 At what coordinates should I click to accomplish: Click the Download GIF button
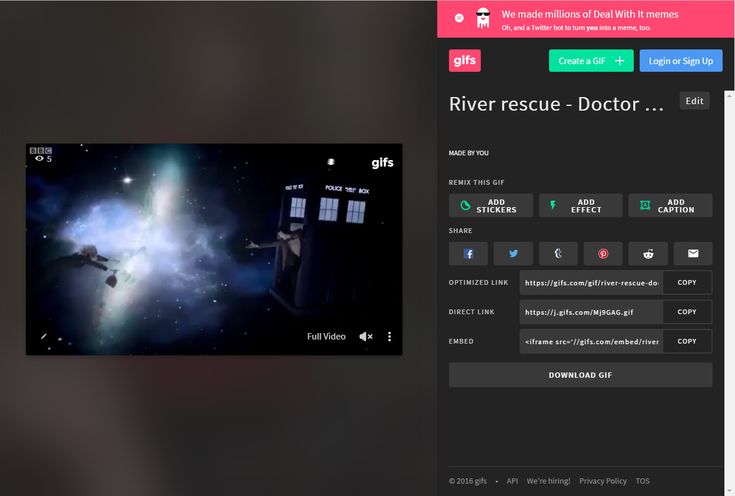tap(580, 375)
